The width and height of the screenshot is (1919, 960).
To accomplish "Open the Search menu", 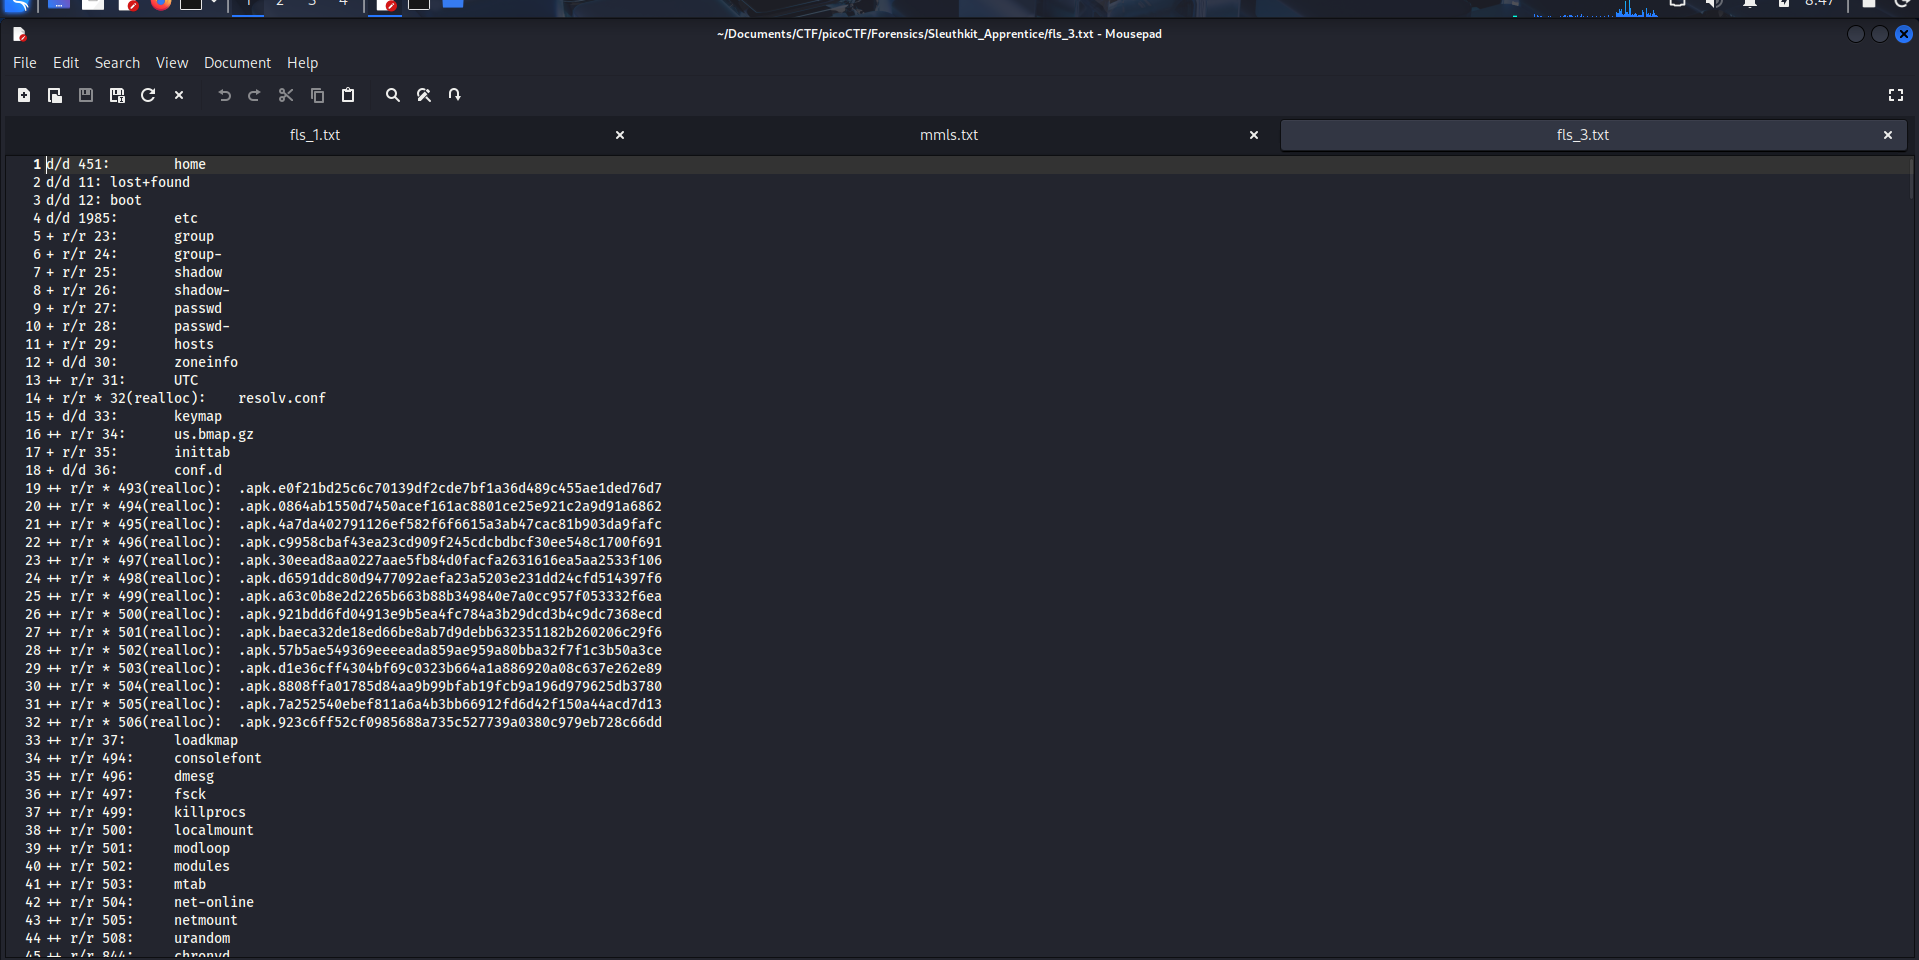I will click(x=117, y=63).
